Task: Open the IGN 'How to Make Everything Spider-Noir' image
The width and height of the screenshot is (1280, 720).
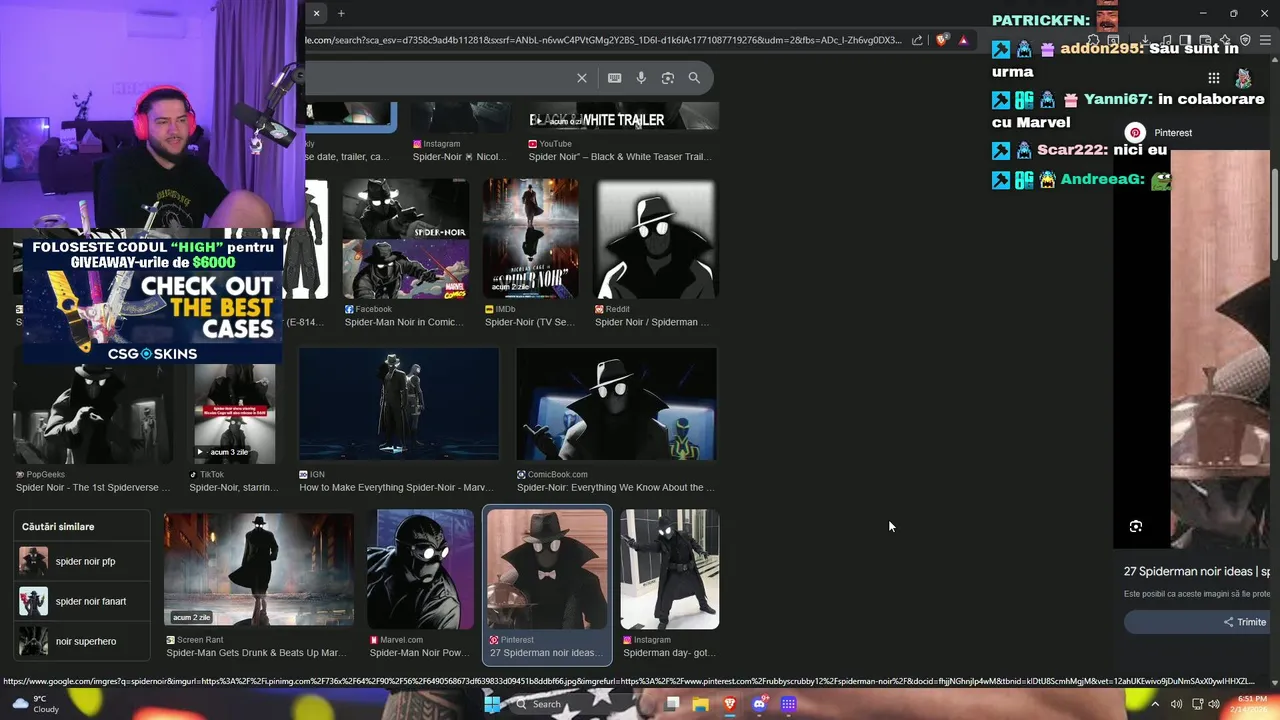Action: [398, 404]
